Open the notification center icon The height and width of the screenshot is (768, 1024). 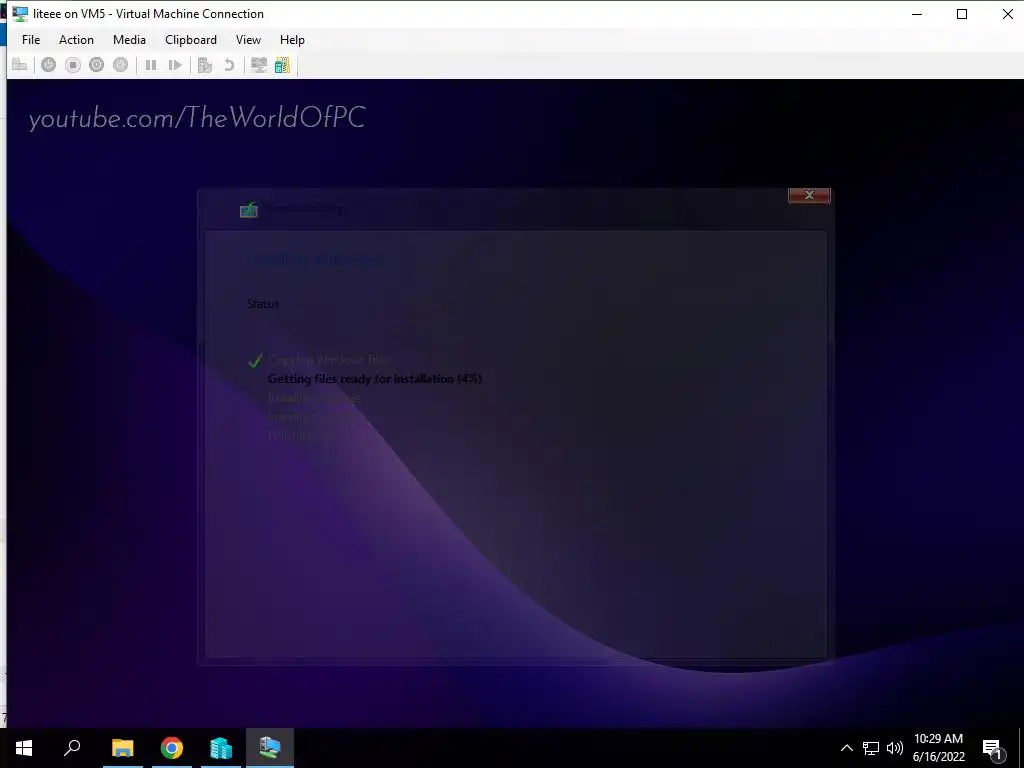[x=992, y=748]
